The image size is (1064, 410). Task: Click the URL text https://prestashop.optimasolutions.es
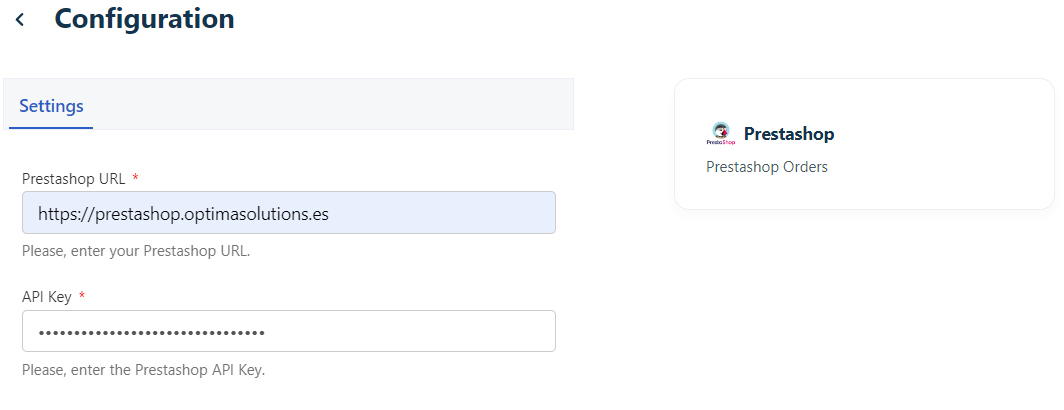[183, 213]
